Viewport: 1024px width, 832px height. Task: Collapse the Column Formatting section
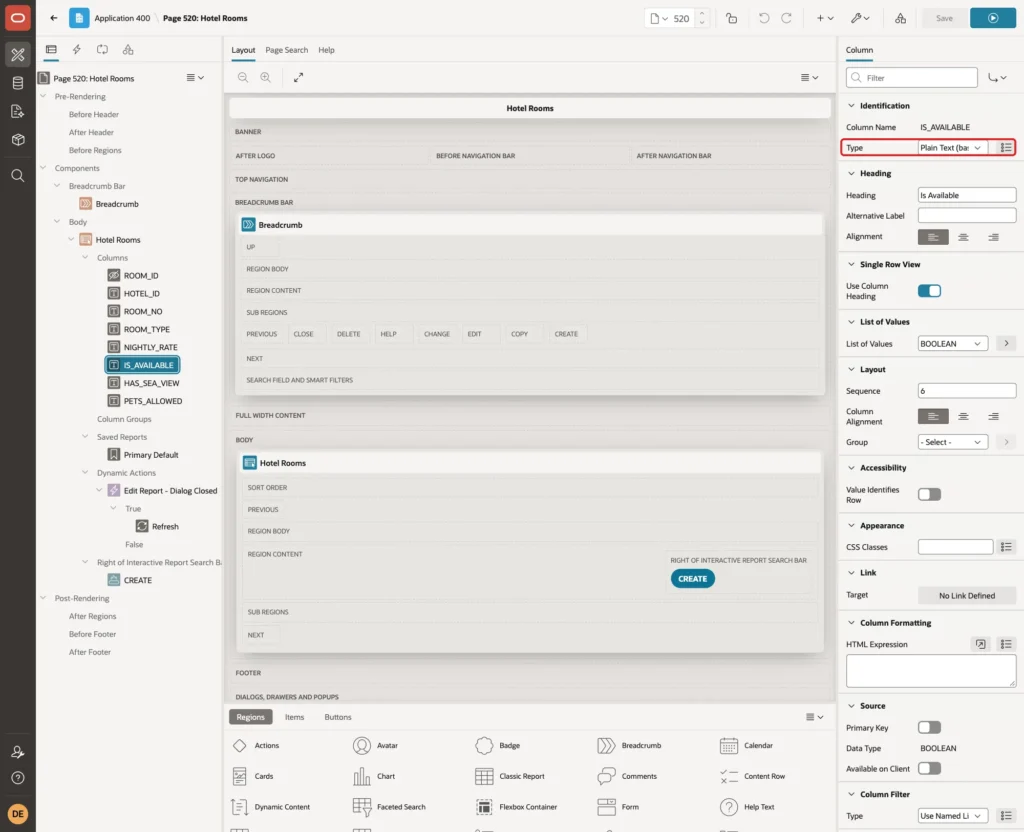coord(851,623)
